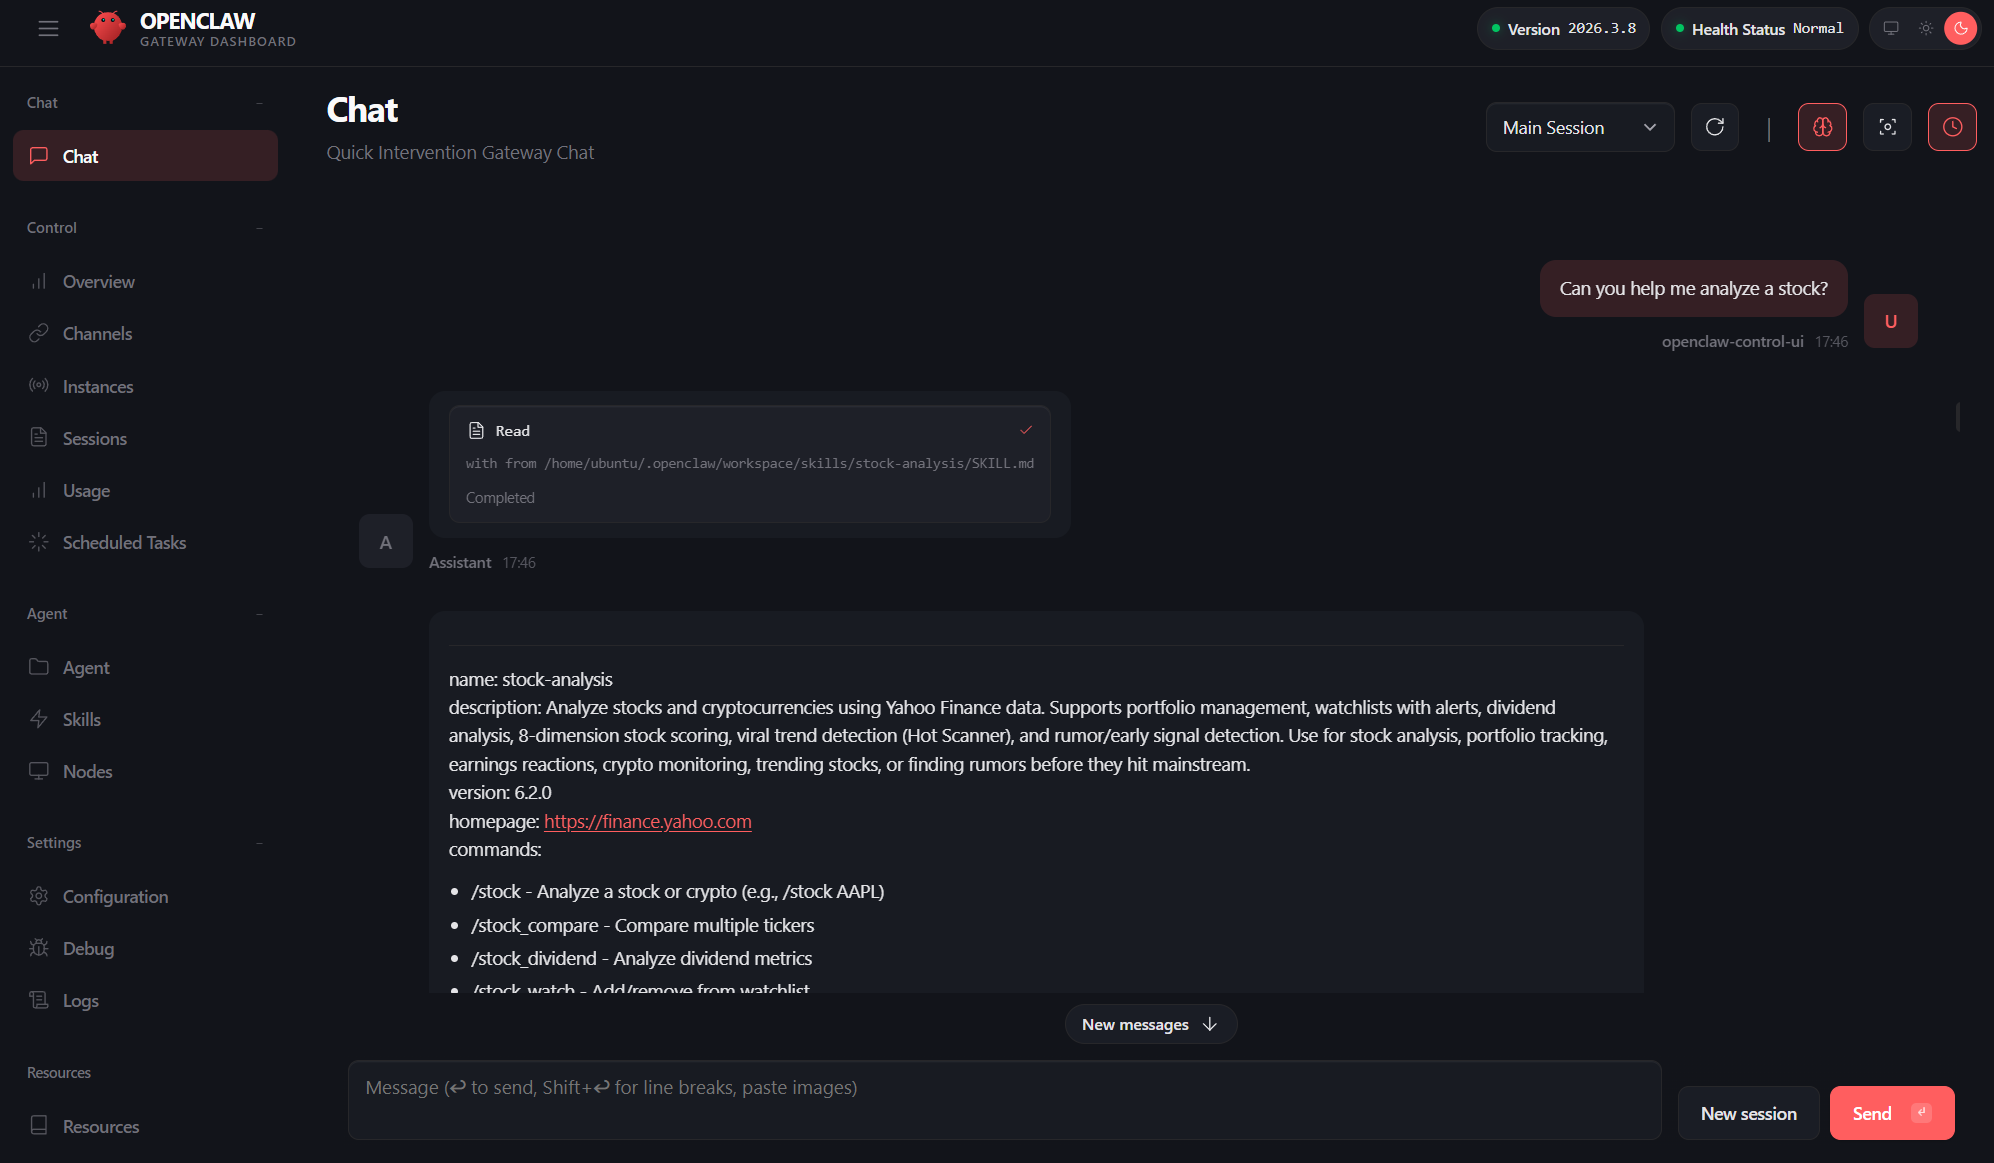
Task: Select the brain reasoning toggle icon
Action: coord(1822,127)
